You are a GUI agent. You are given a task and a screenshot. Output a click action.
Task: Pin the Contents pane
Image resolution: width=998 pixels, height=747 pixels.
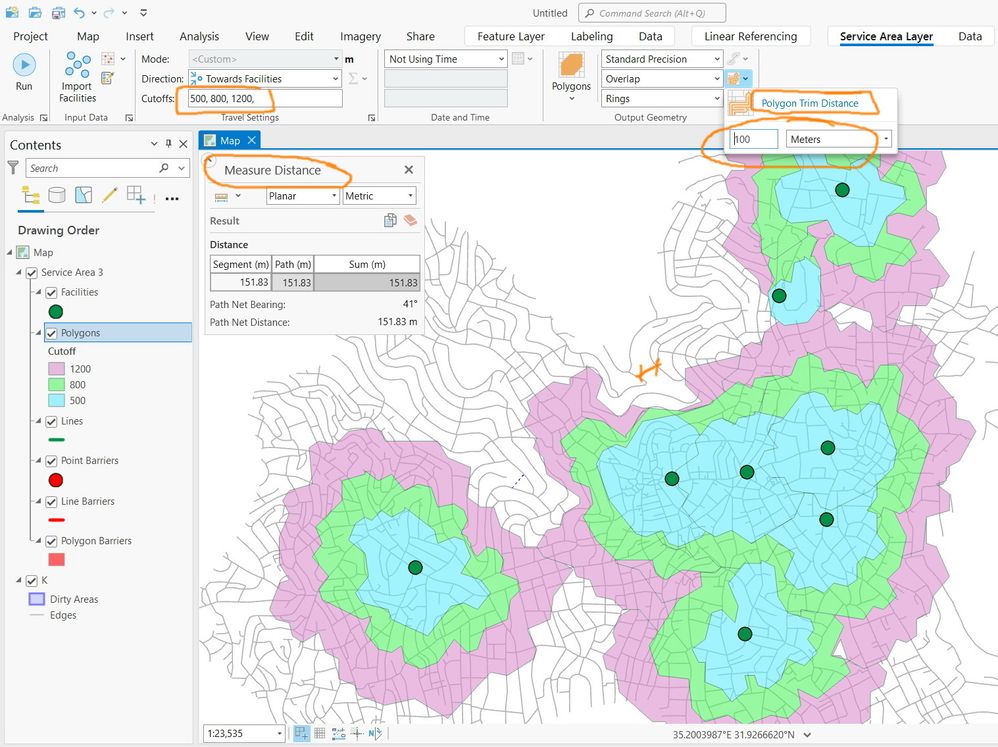pyautogui.click(x=168, y=144)
